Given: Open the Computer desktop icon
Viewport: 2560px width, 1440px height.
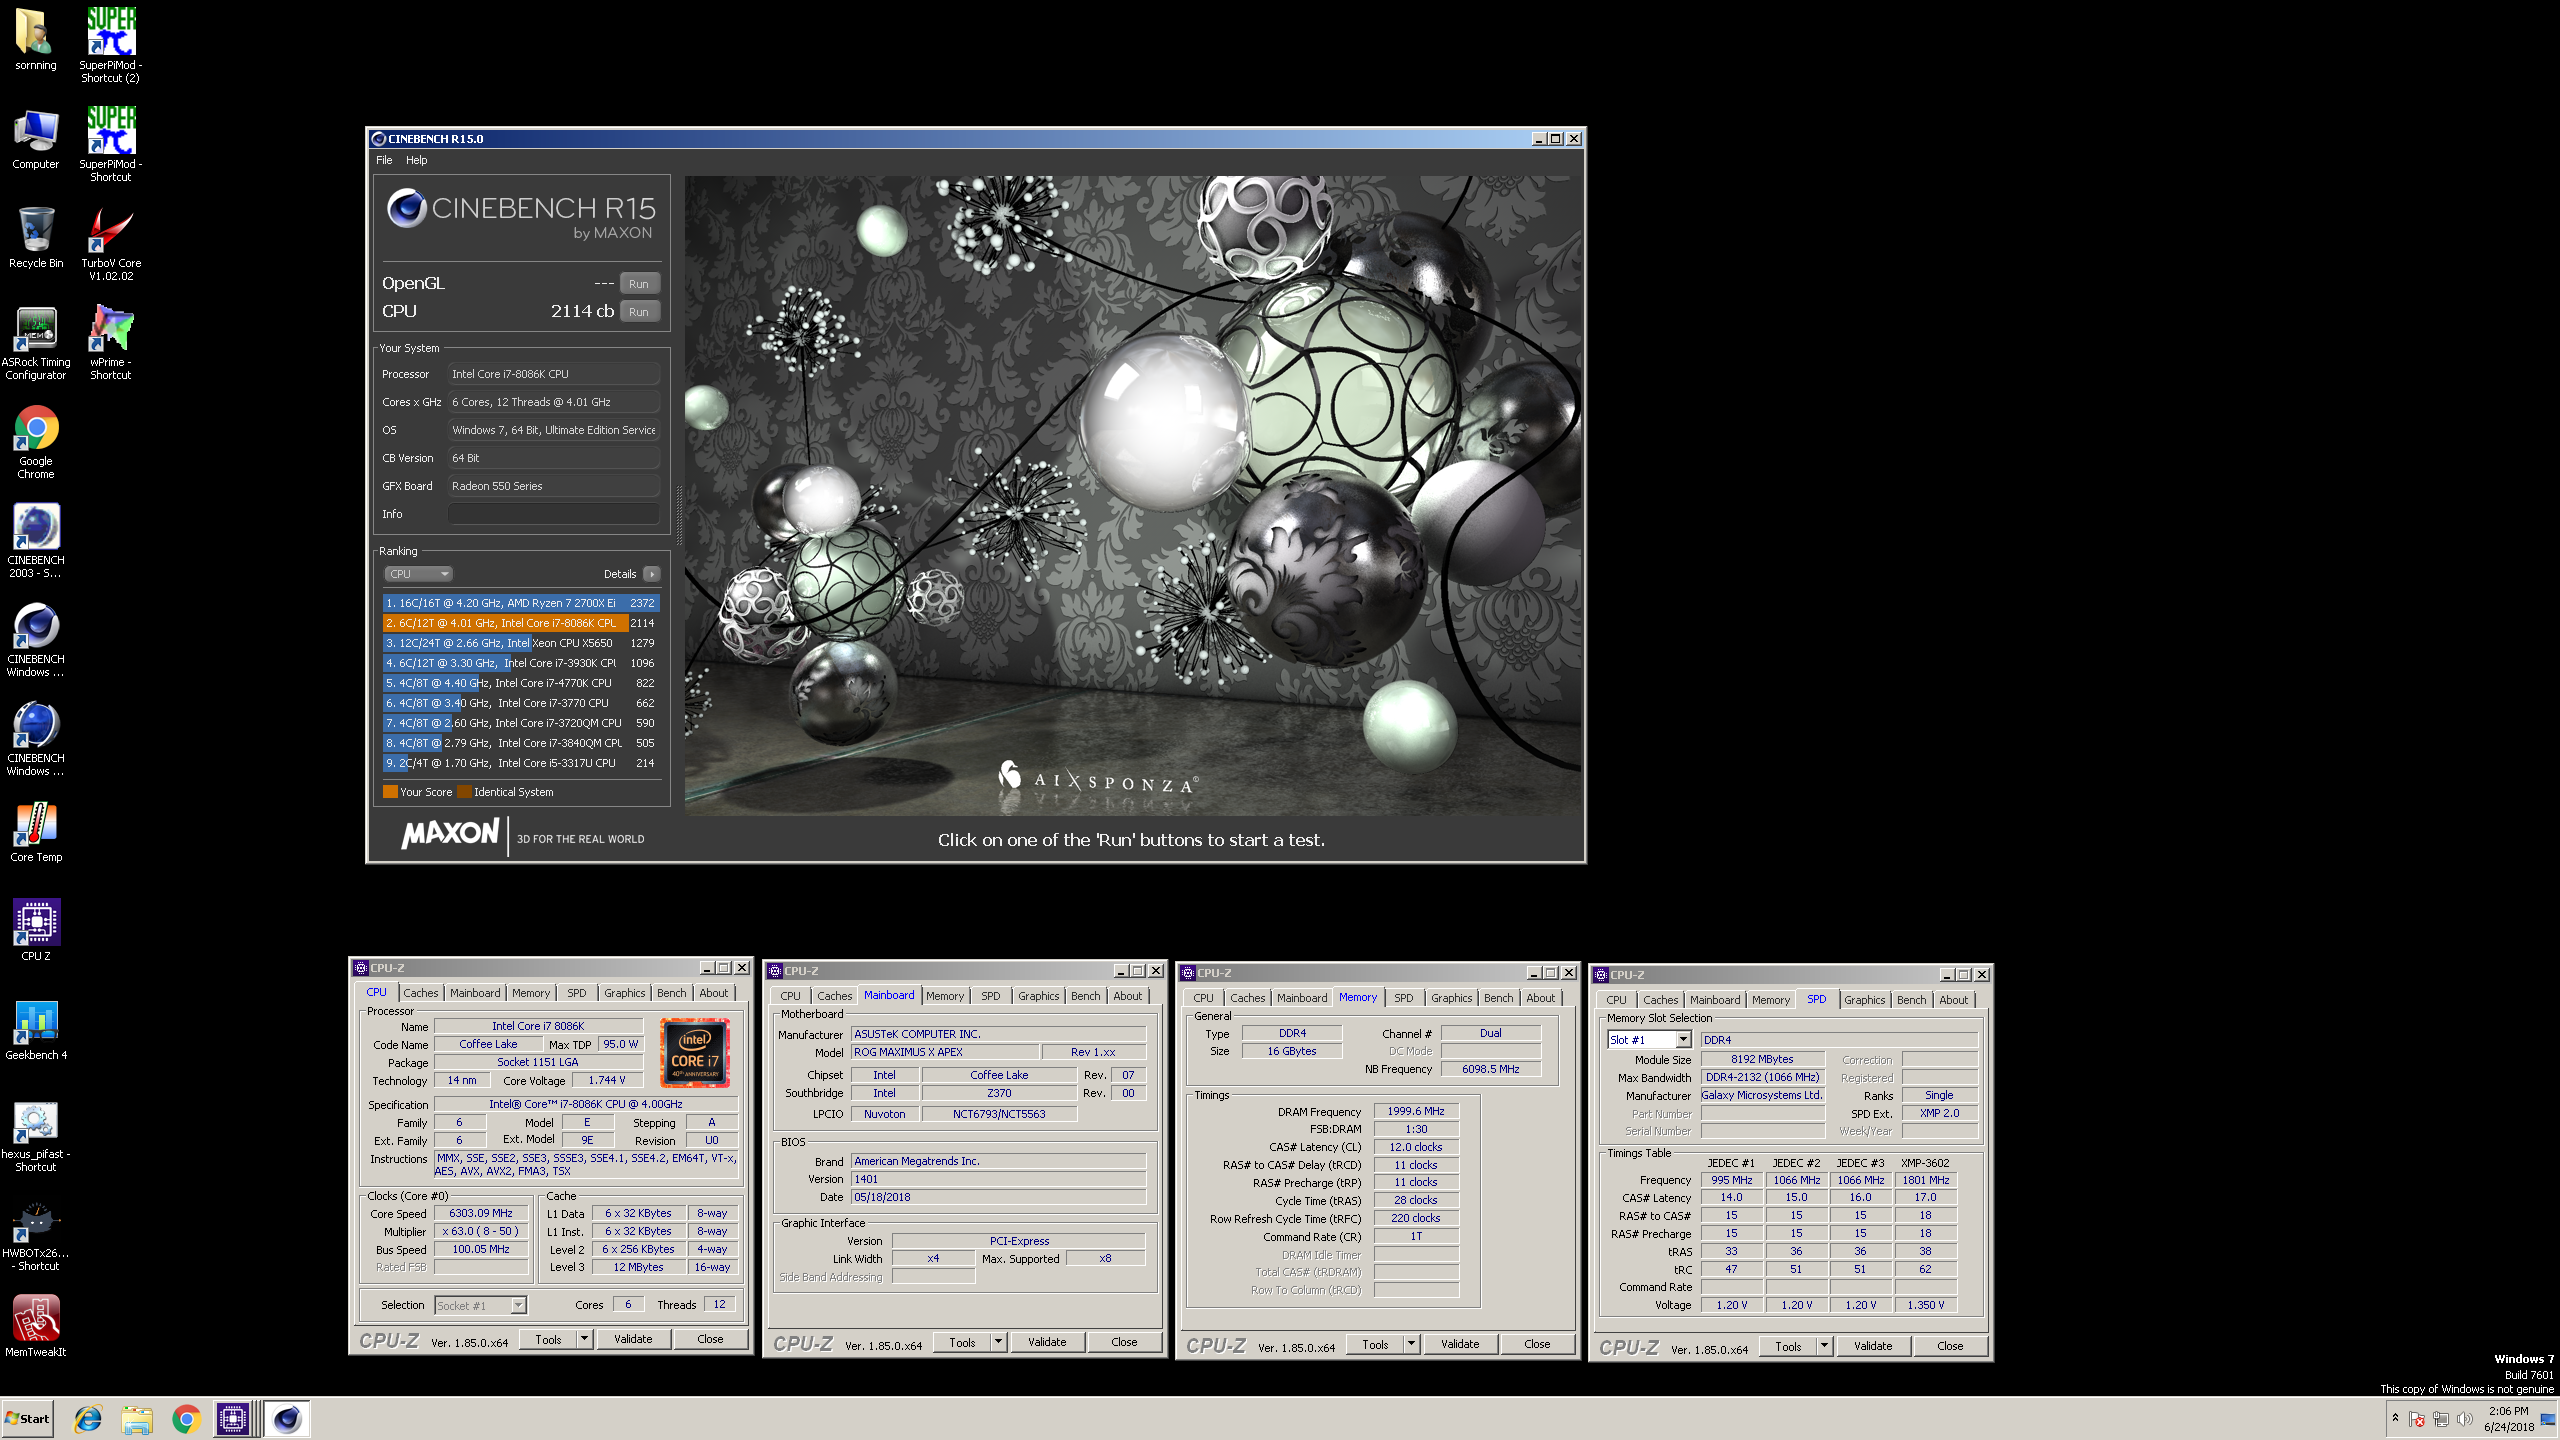Looking at the screenshot, I should point(35,140).
